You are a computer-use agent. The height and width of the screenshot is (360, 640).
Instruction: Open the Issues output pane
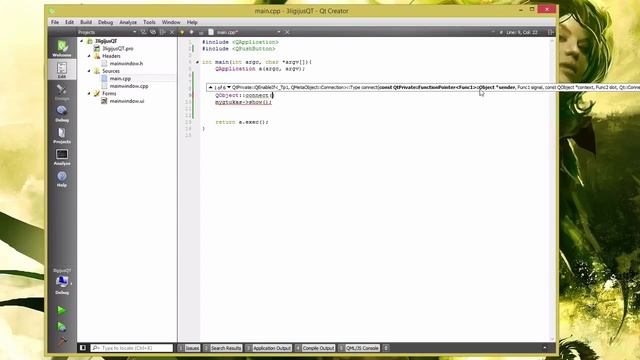pos(189,348)
